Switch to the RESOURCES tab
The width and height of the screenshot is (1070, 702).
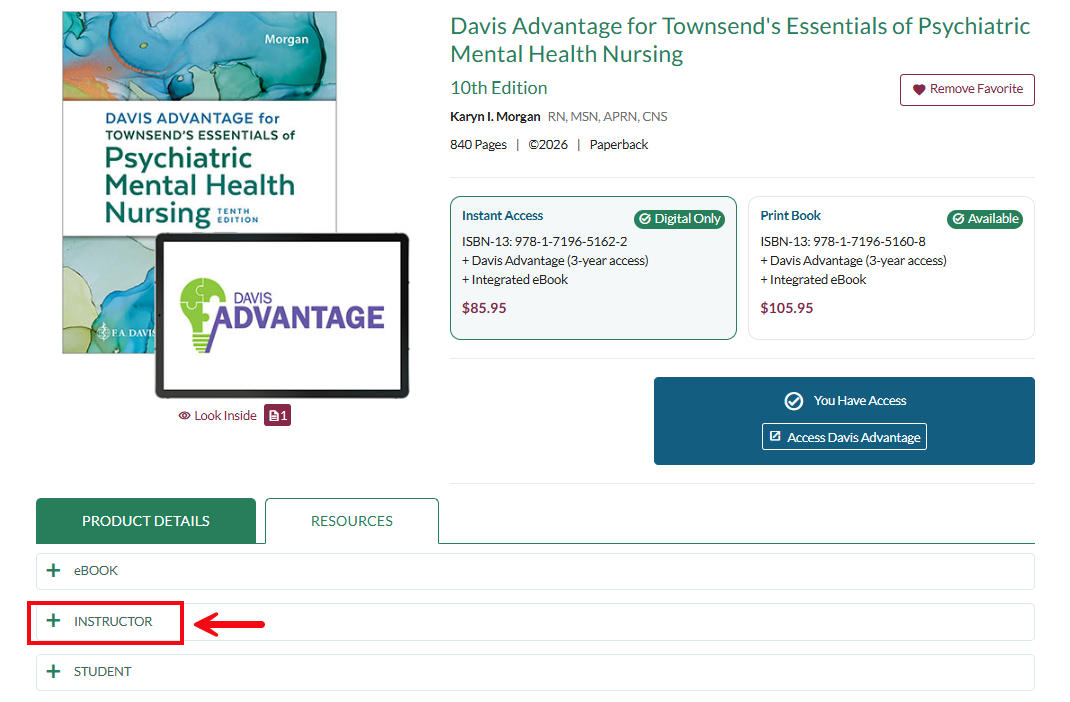point(352,521)
